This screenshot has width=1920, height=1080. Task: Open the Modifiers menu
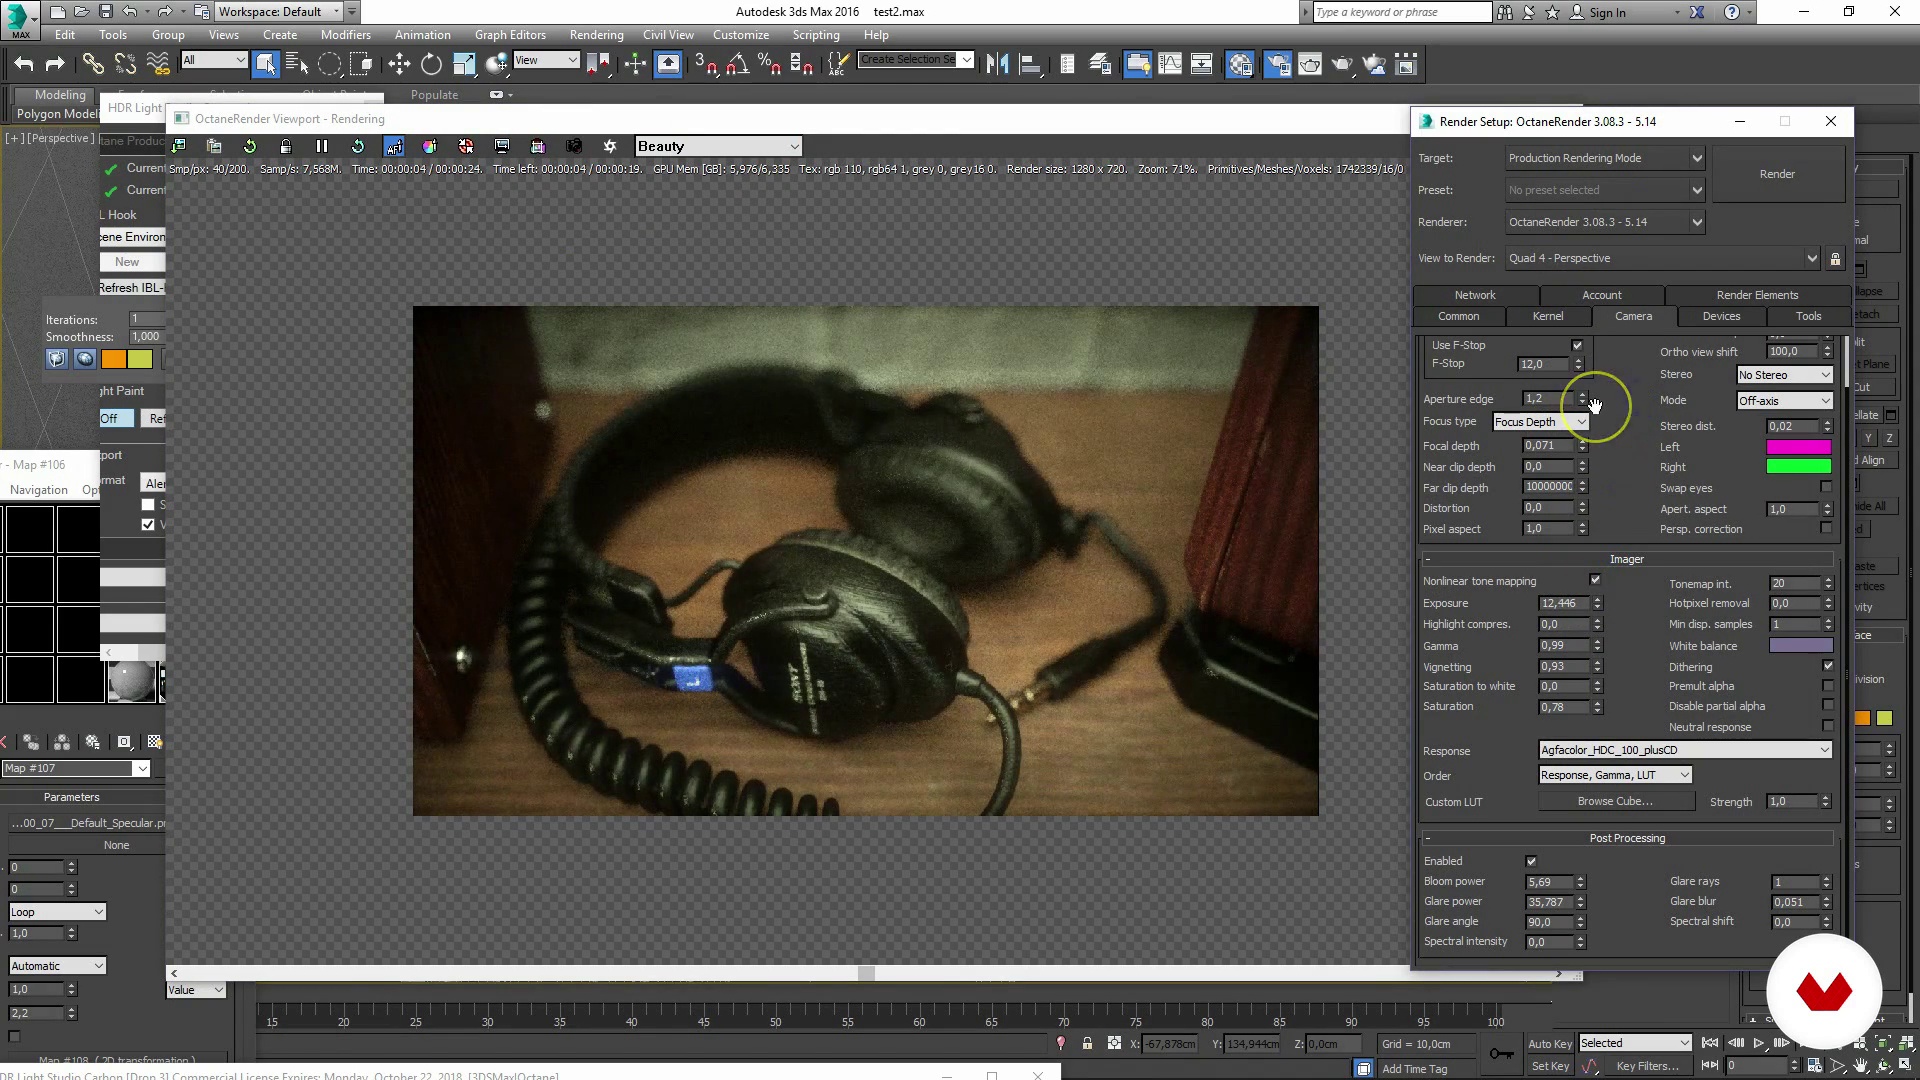coord(346,35)
